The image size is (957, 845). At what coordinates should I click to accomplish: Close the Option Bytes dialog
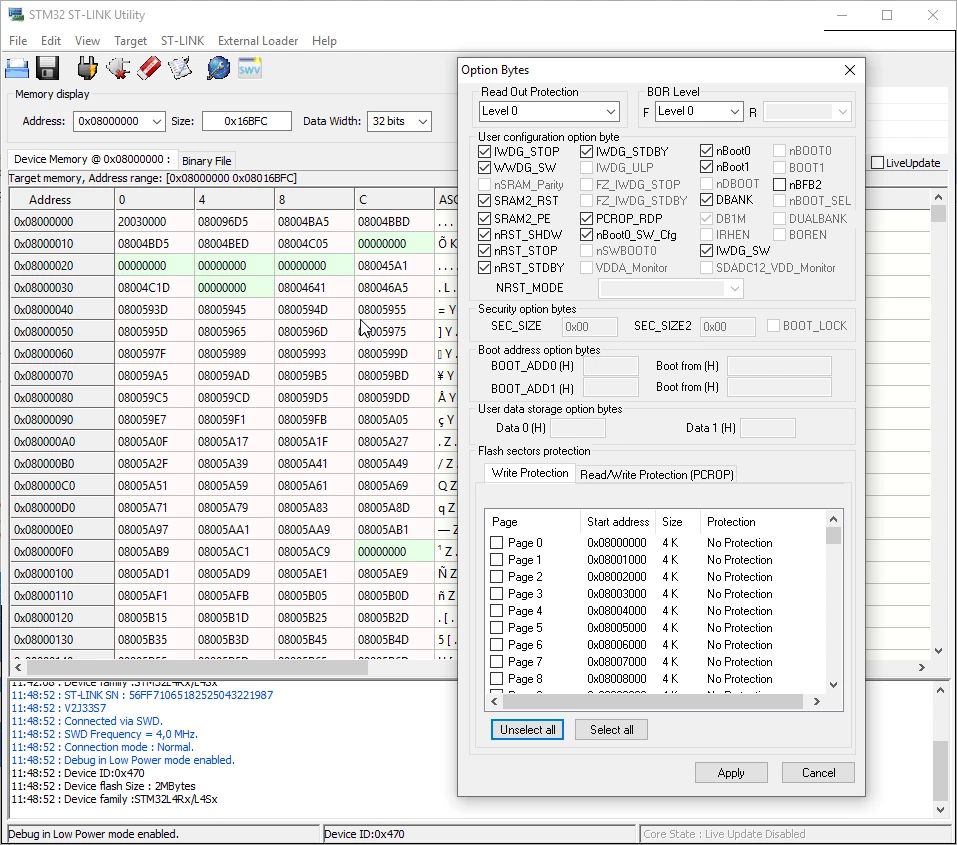850,70
